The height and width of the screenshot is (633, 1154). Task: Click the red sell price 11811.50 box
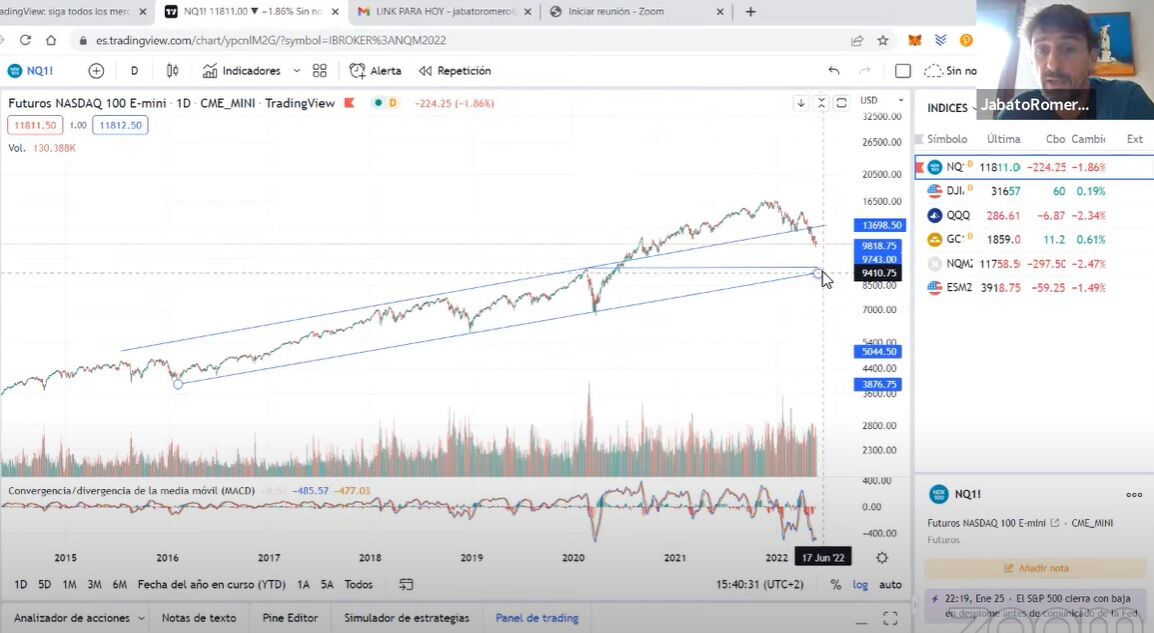(x=35, y=125)
